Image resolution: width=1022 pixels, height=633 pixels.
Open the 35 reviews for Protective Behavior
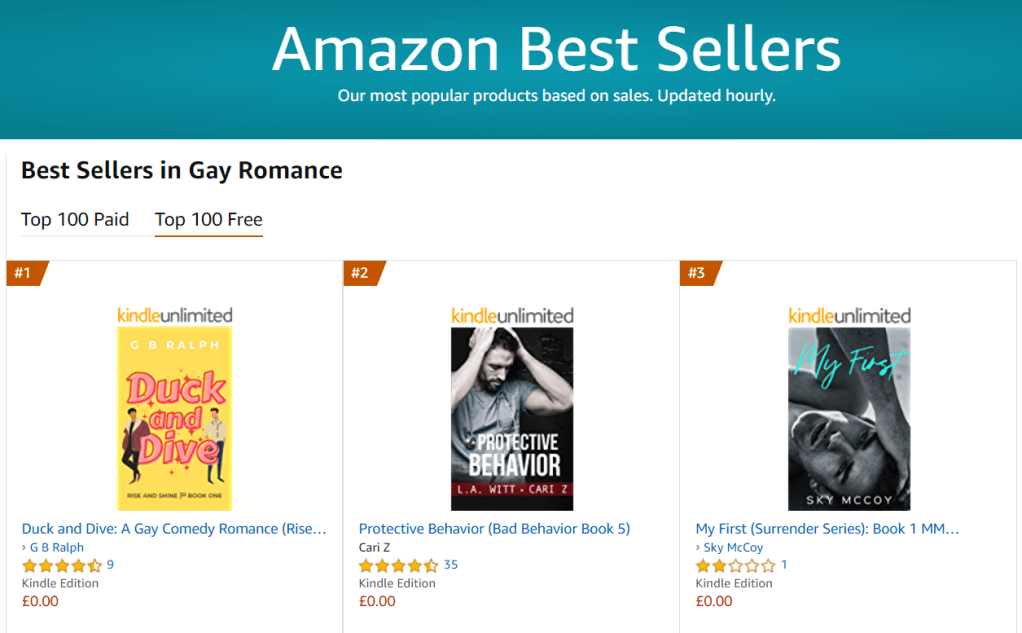click(x=451, y=565)
